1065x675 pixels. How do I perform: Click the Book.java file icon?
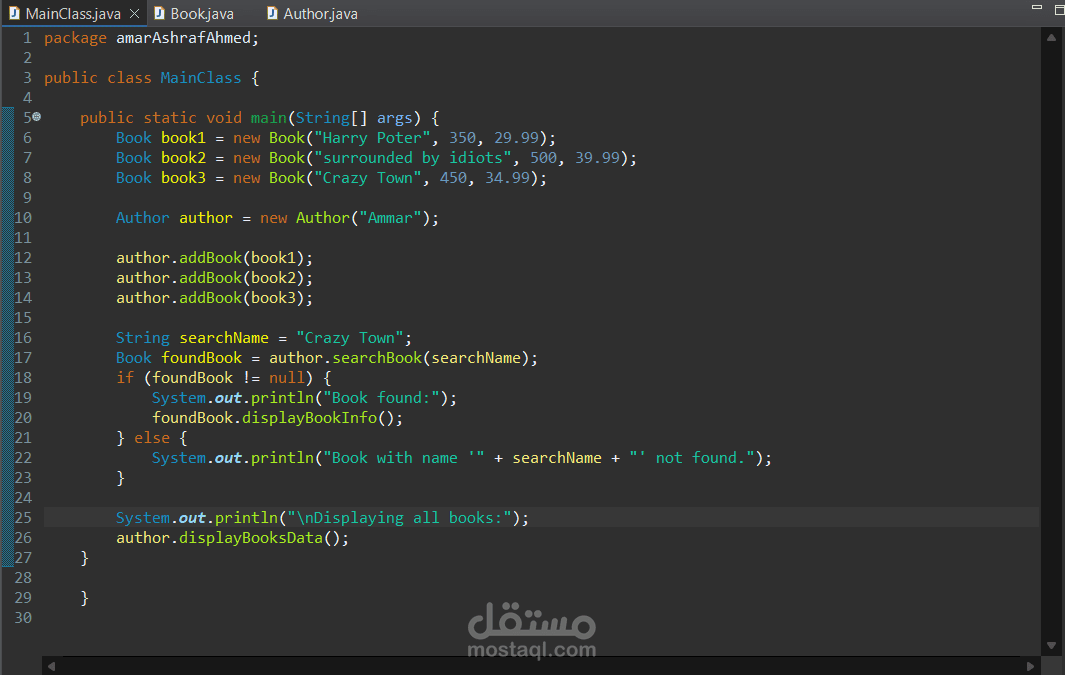click(x=160, y=14)
